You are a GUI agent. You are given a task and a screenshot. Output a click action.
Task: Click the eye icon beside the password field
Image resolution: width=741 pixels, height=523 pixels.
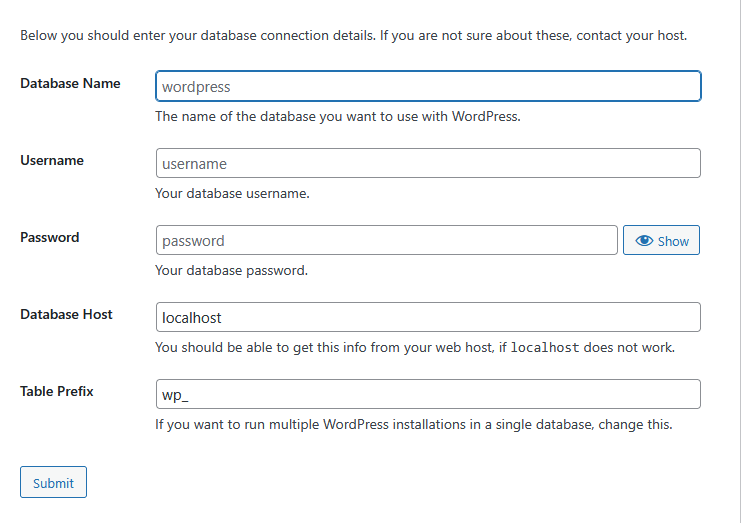click(644, 240)
